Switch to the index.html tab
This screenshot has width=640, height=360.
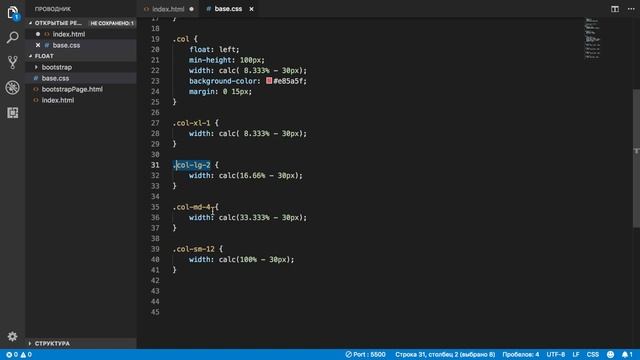(168, 9)
